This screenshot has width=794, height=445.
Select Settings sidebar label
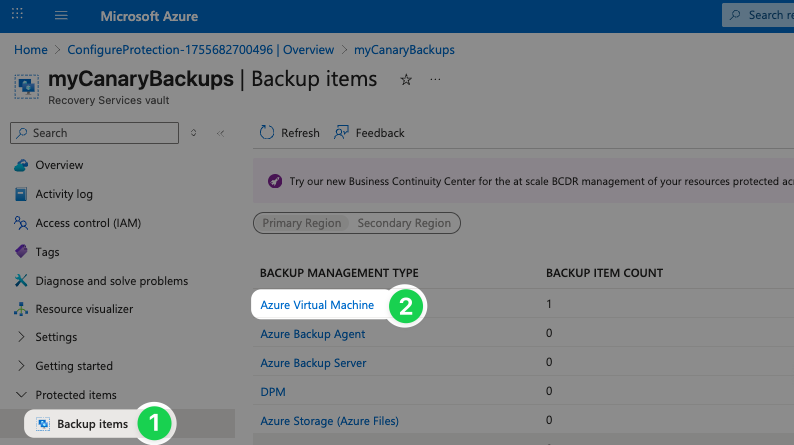(56, 337)
